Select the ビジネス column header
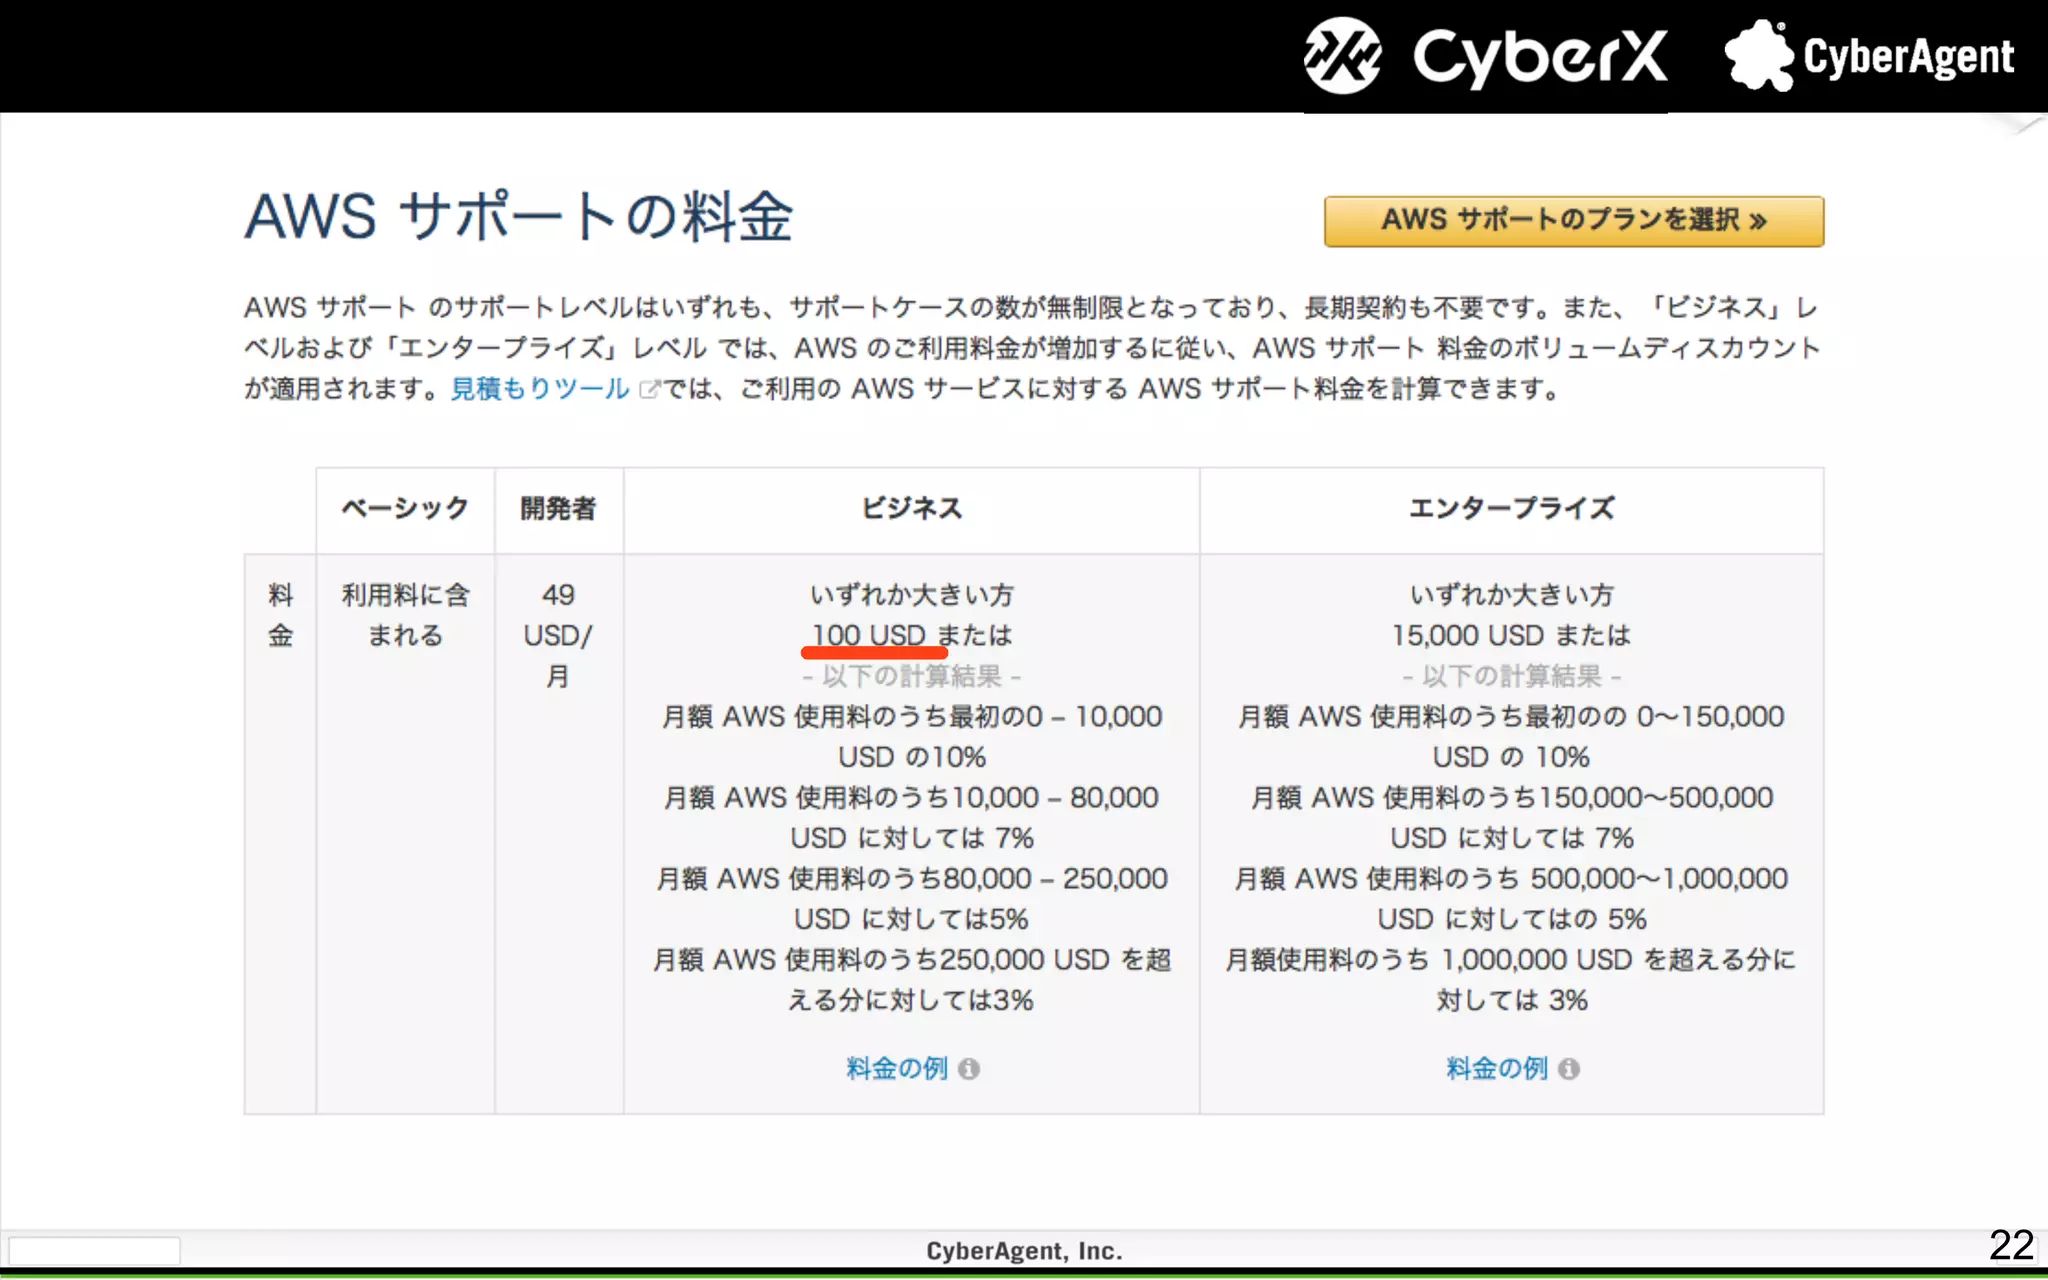Image resolution: width=2048 pixels, height=1280 pixels. [911, 509]
